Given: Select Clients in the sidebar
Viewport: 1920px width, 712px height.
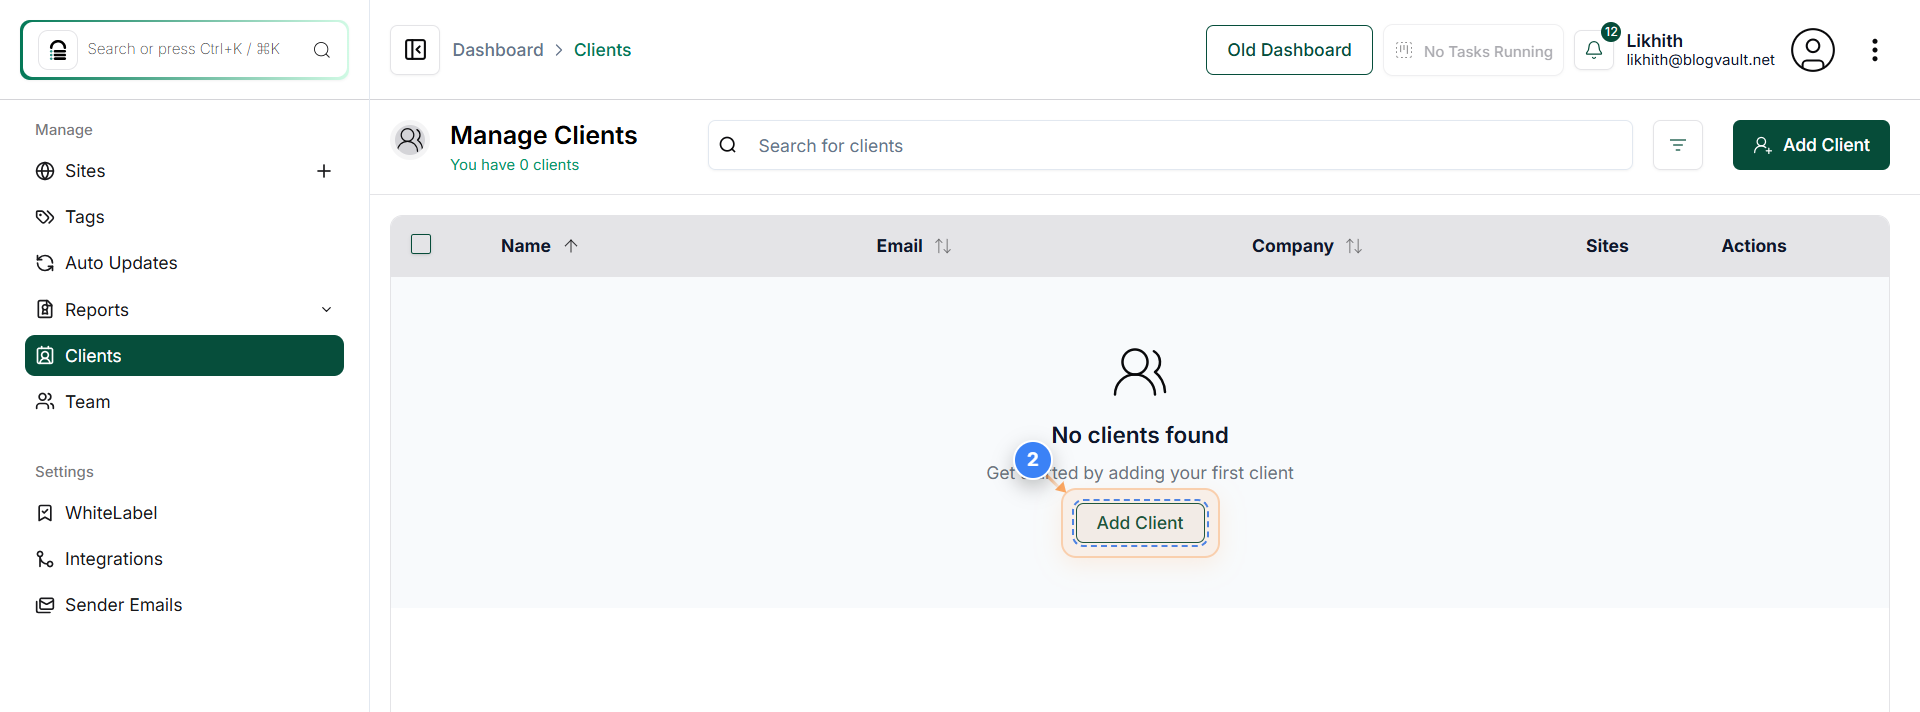Looking at the screenshot, I should [184, 356].
